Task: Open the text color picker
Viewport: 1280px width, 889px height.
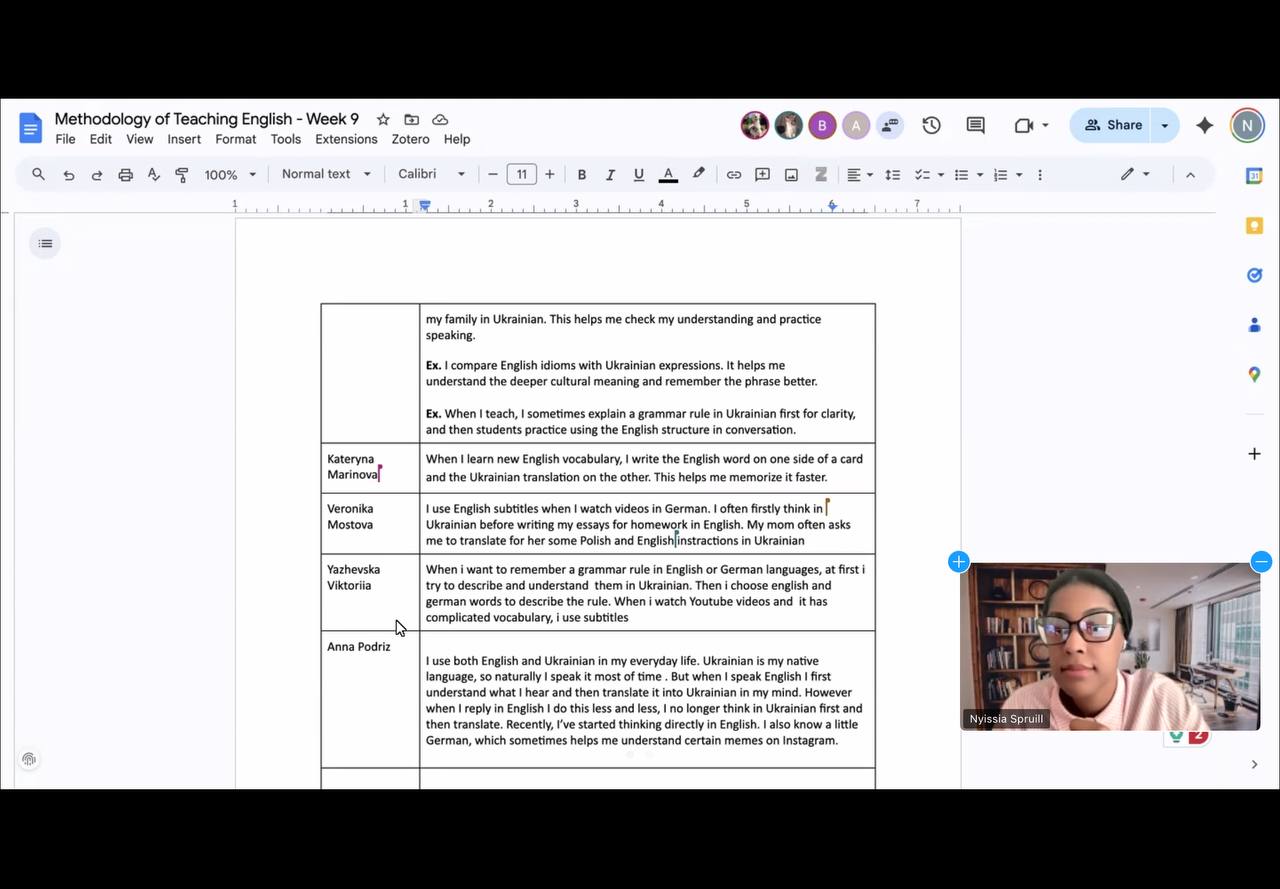Action: [668, 175]
